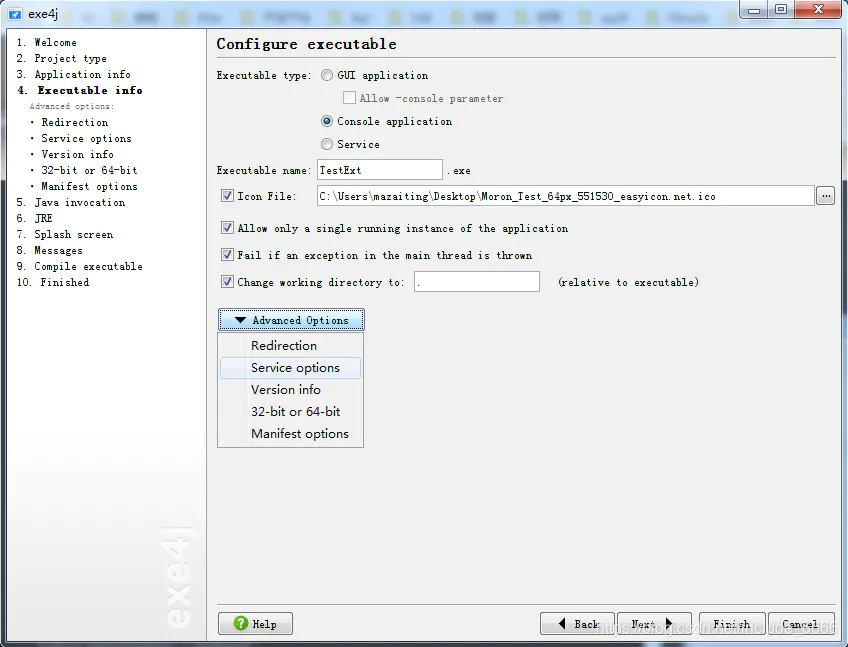This screenshot has height=647, width=848.
Task: Toggle Fail if an exception is thrown checkbox
Action: click(227, 255)
